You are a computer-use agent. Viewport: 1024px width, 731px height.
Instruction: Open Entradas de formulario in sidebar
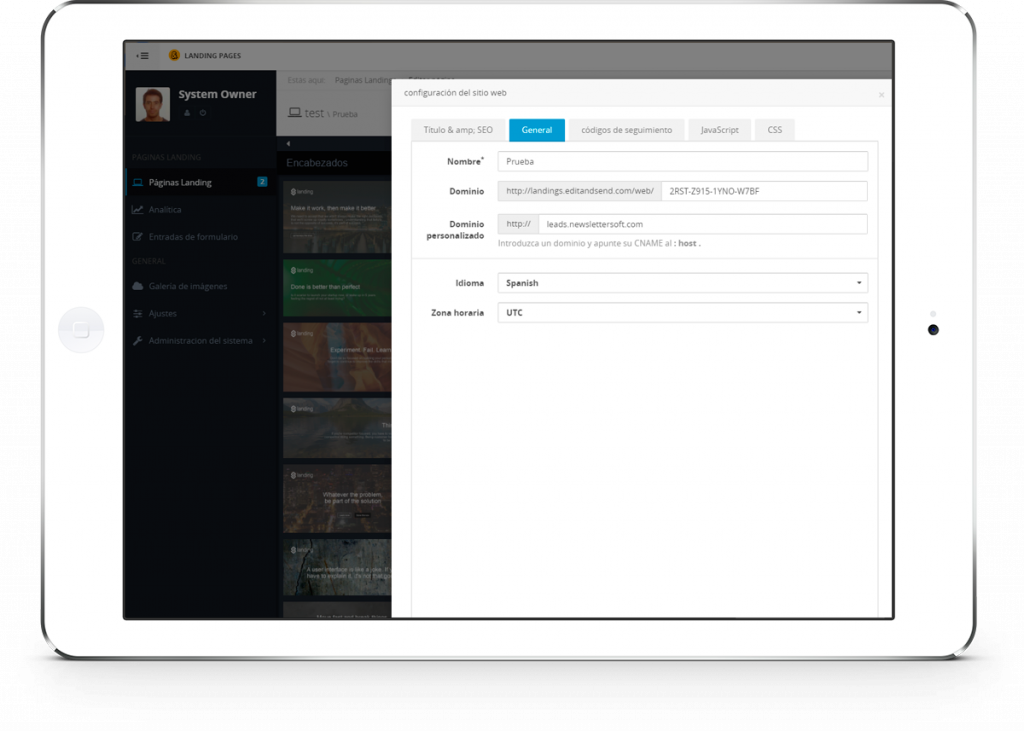click(x=200, y=236)
